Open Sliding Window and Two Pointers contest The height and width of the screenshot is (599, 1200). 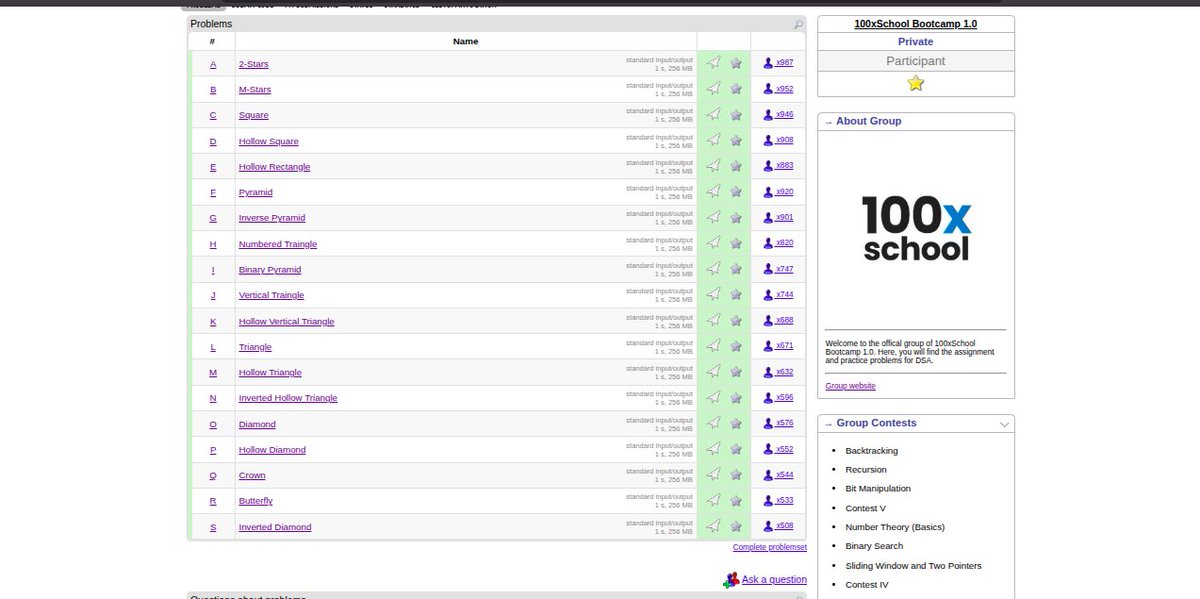914,566
